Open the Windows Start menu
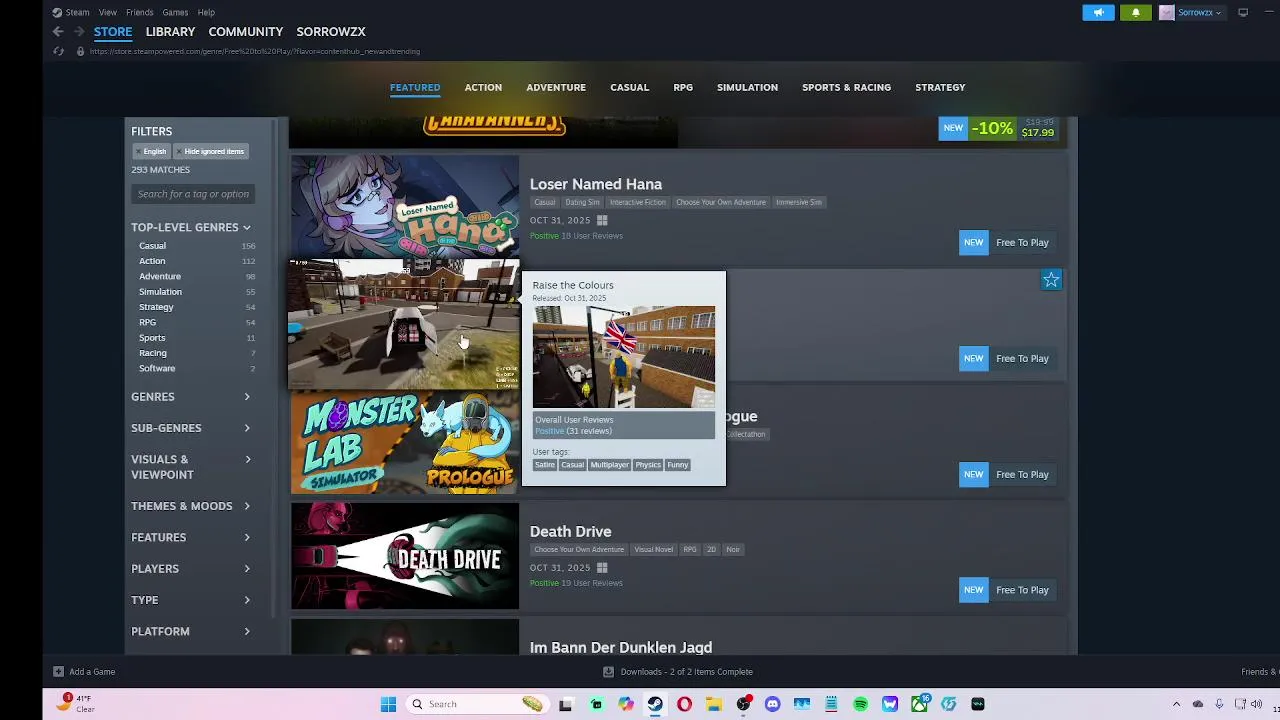The width and height of the screenshot is (1280, 720). tap(388, 704)
